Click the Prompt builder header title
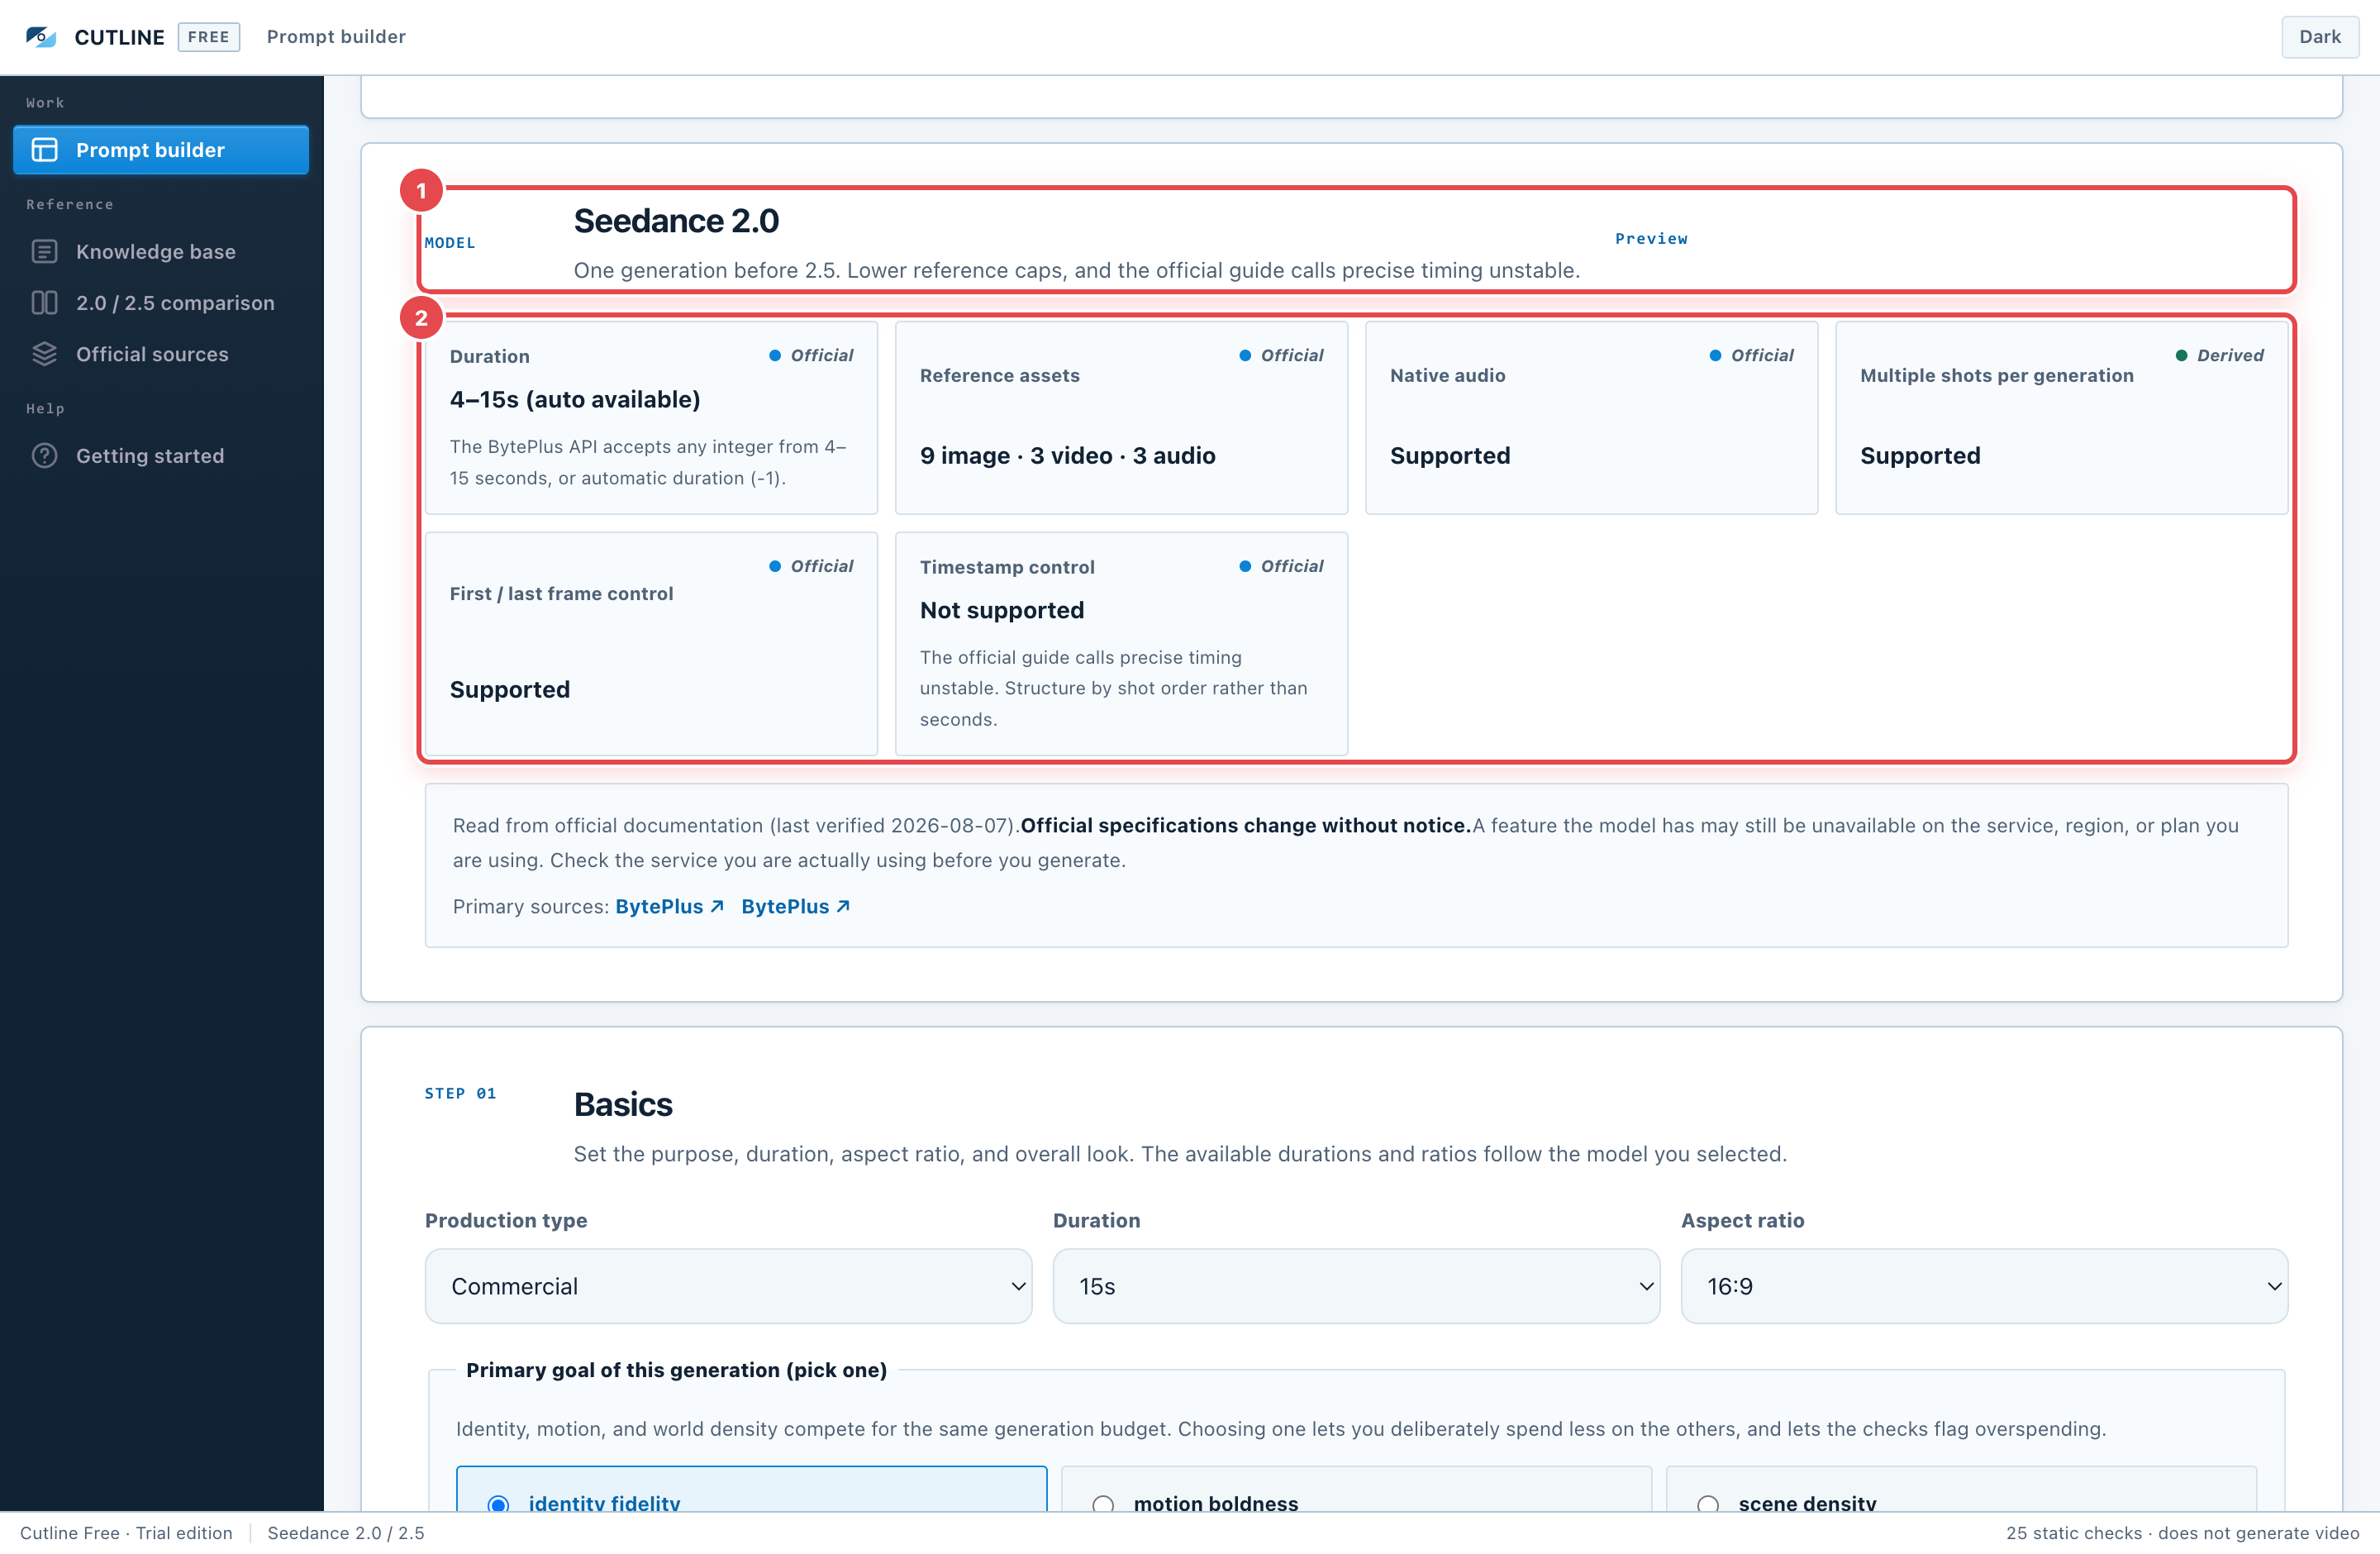 coord(336,37)
